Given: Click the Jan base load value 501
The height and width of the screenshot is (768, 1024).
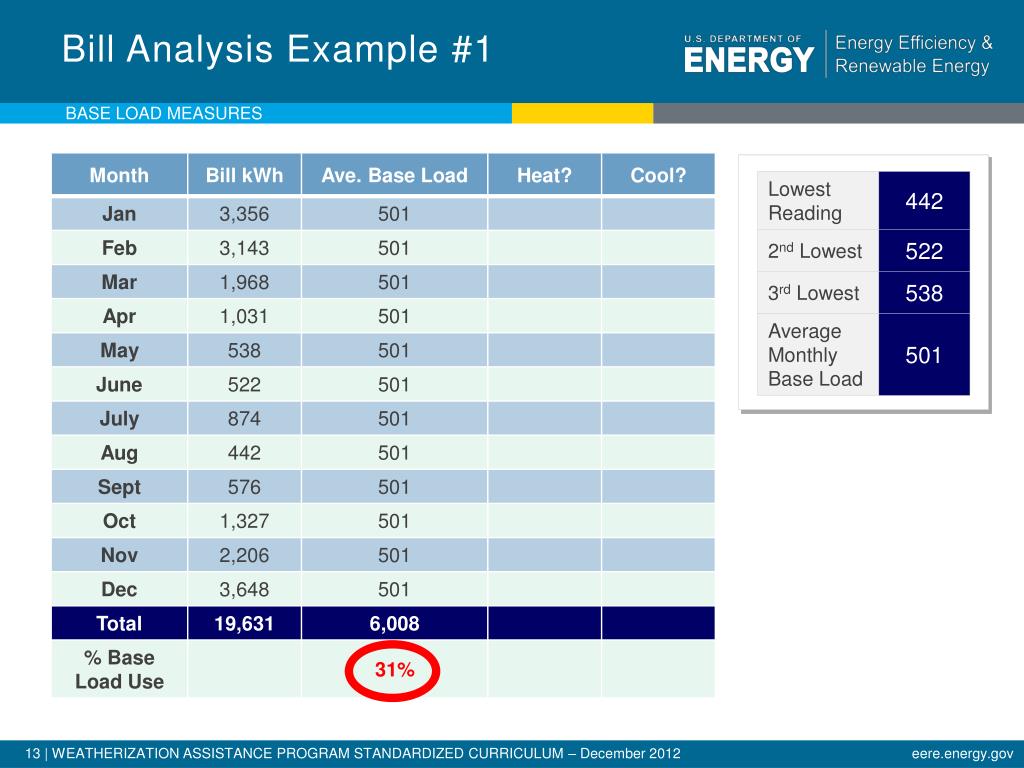Looking at the screenshot, I should [x=394, y=214].
